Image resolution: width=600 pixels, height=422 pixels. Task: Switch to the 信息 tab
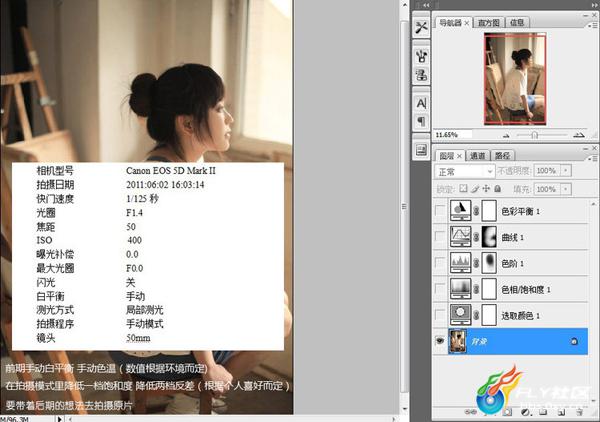click(517, 23)
